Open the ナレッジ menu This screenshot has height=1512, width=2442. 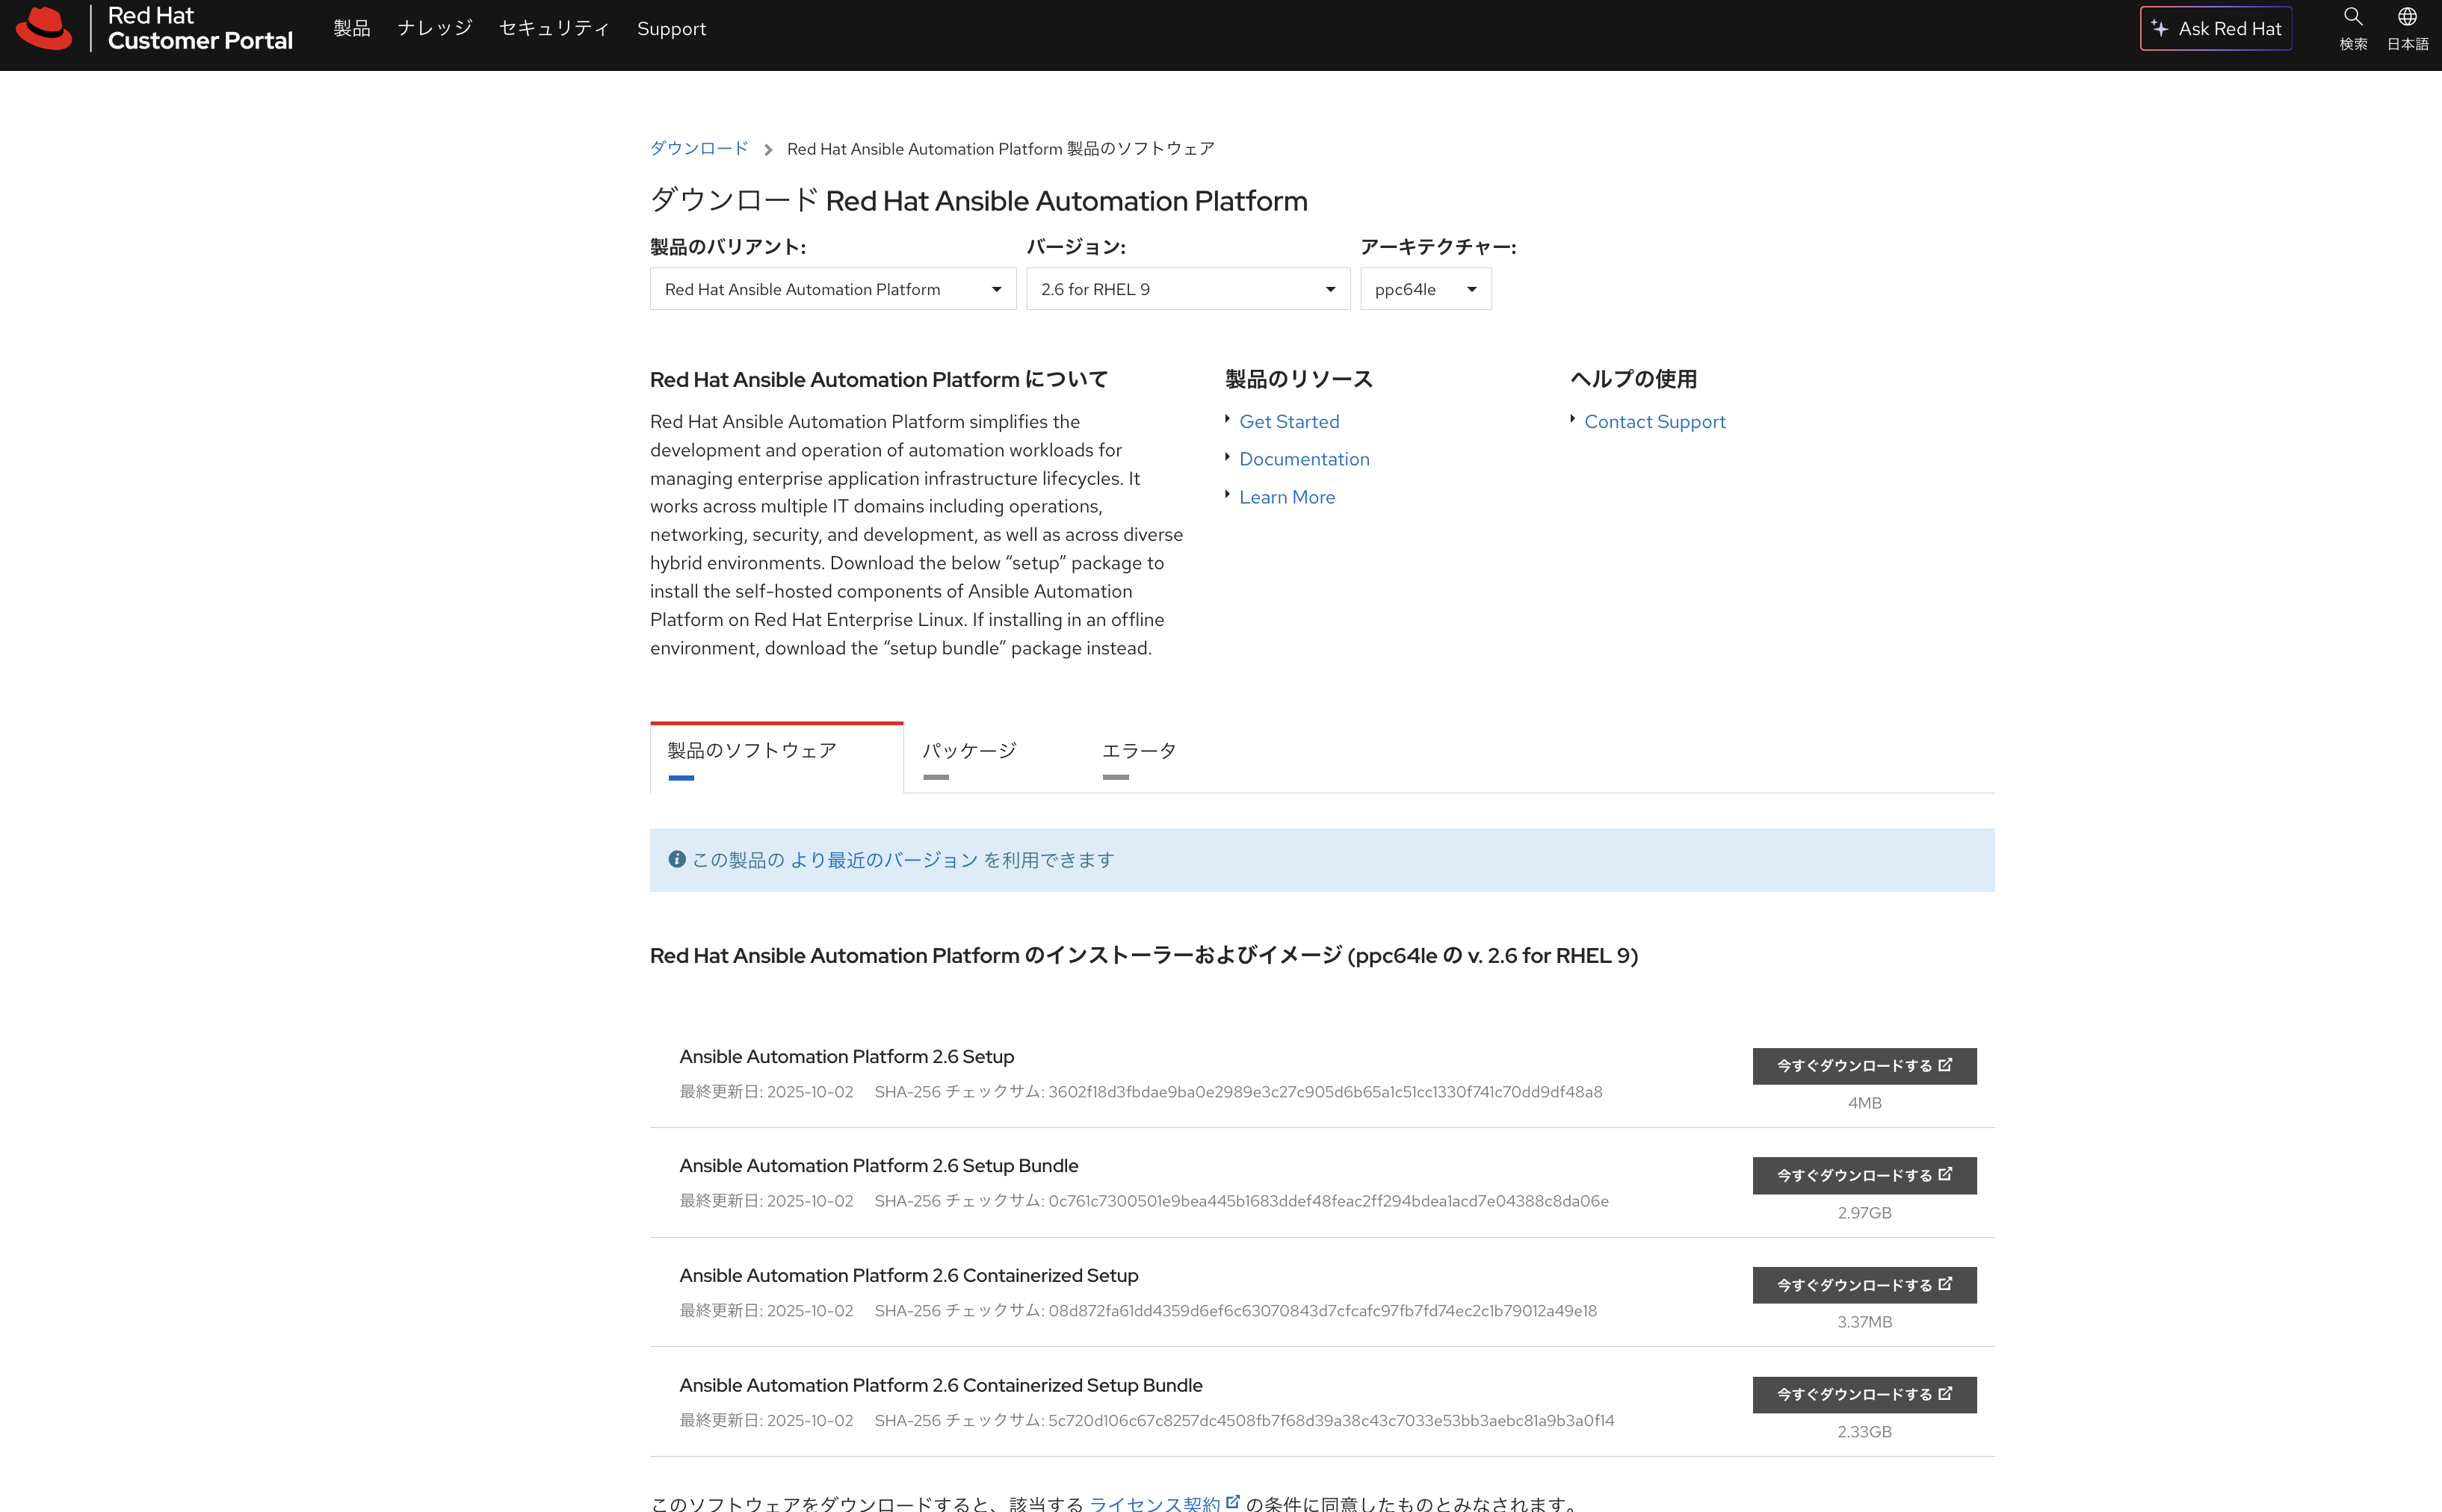point(434,29)
